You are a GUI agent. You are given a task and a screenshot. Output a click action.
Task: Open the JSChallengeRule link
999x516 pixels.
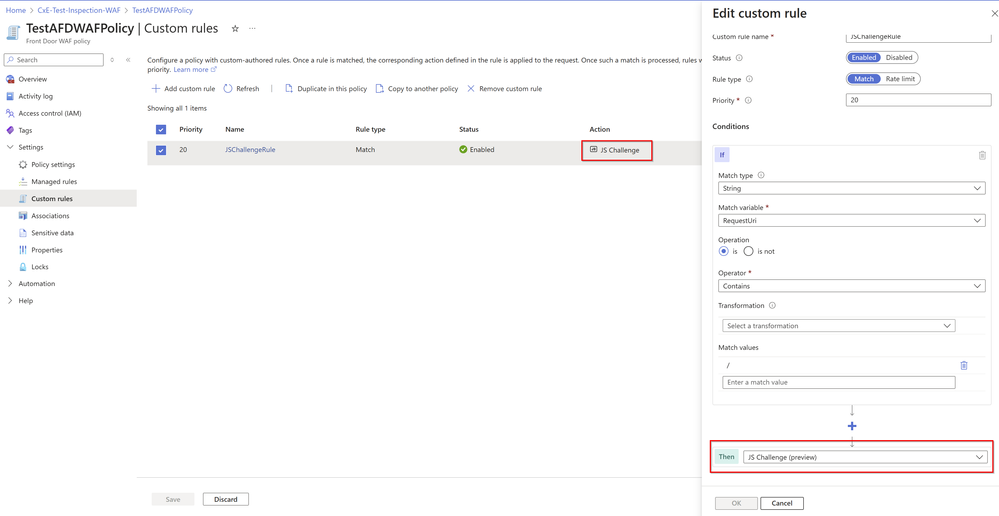250,150
